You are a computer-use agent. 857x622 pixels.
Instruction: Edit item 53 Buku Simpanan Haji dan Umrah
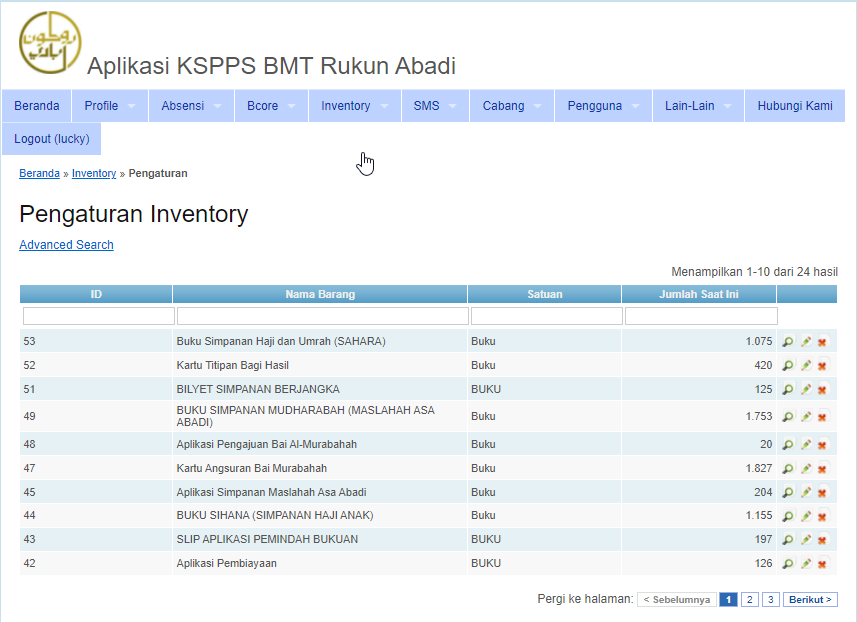tap(806, 342)
